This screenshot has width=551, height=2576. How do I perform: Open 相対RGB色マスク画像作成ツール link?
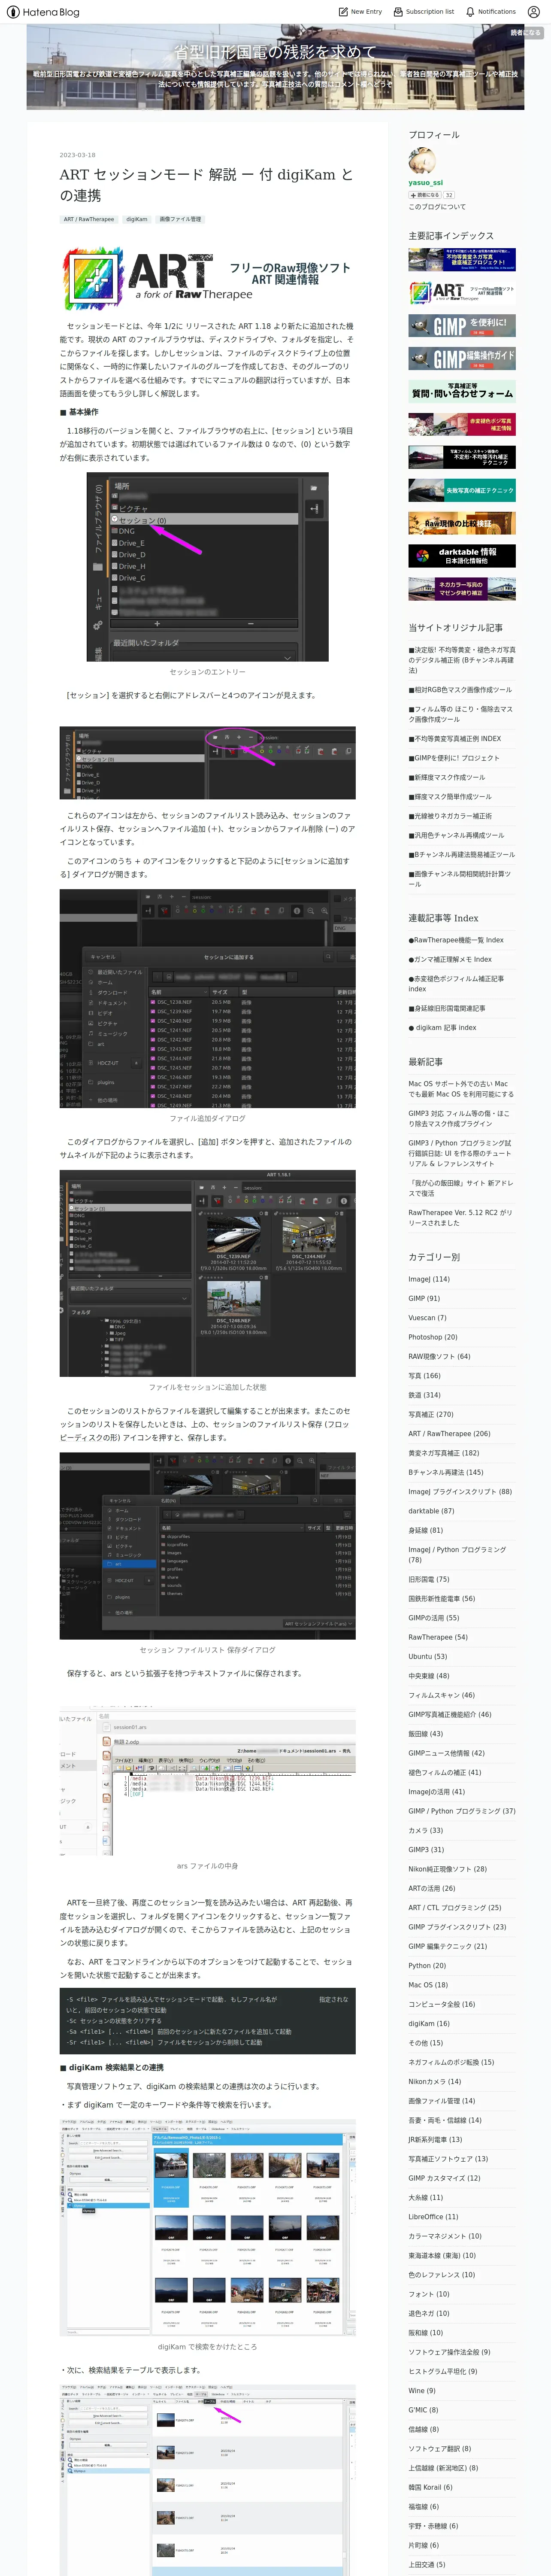tap(460, 690)
